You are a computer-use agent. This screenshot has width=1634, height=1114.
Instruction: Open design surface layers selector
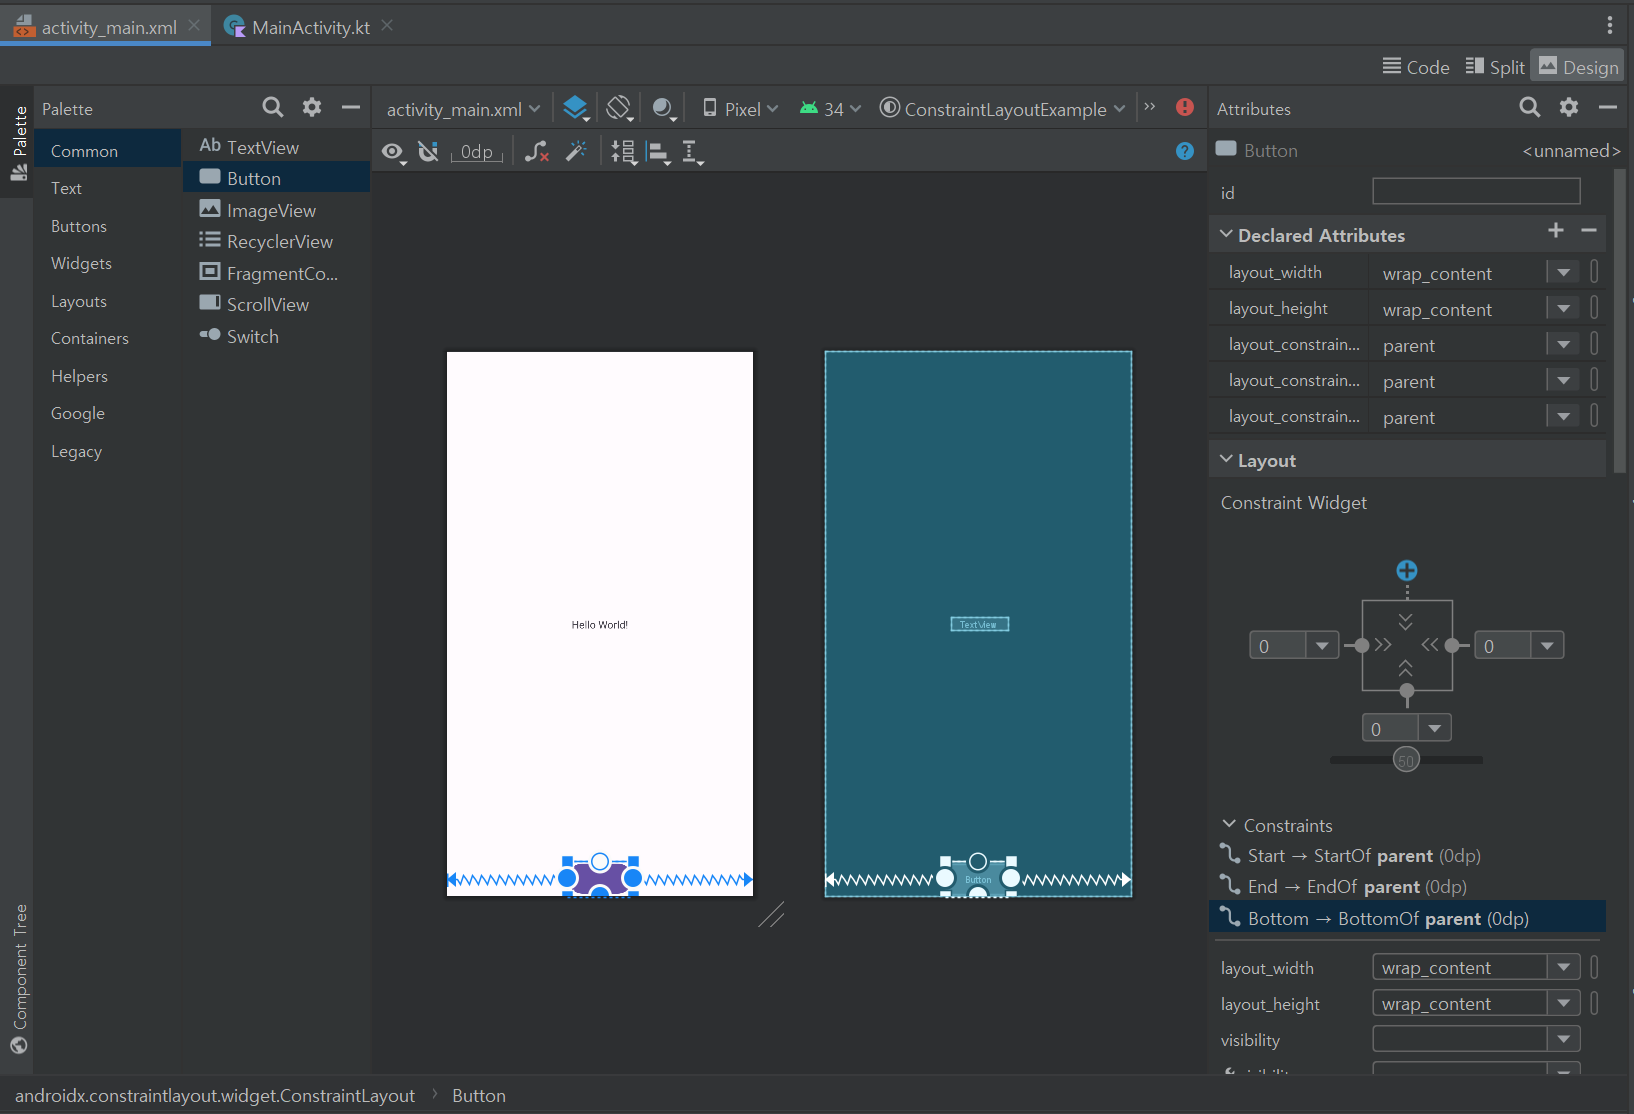coord(576,108)
